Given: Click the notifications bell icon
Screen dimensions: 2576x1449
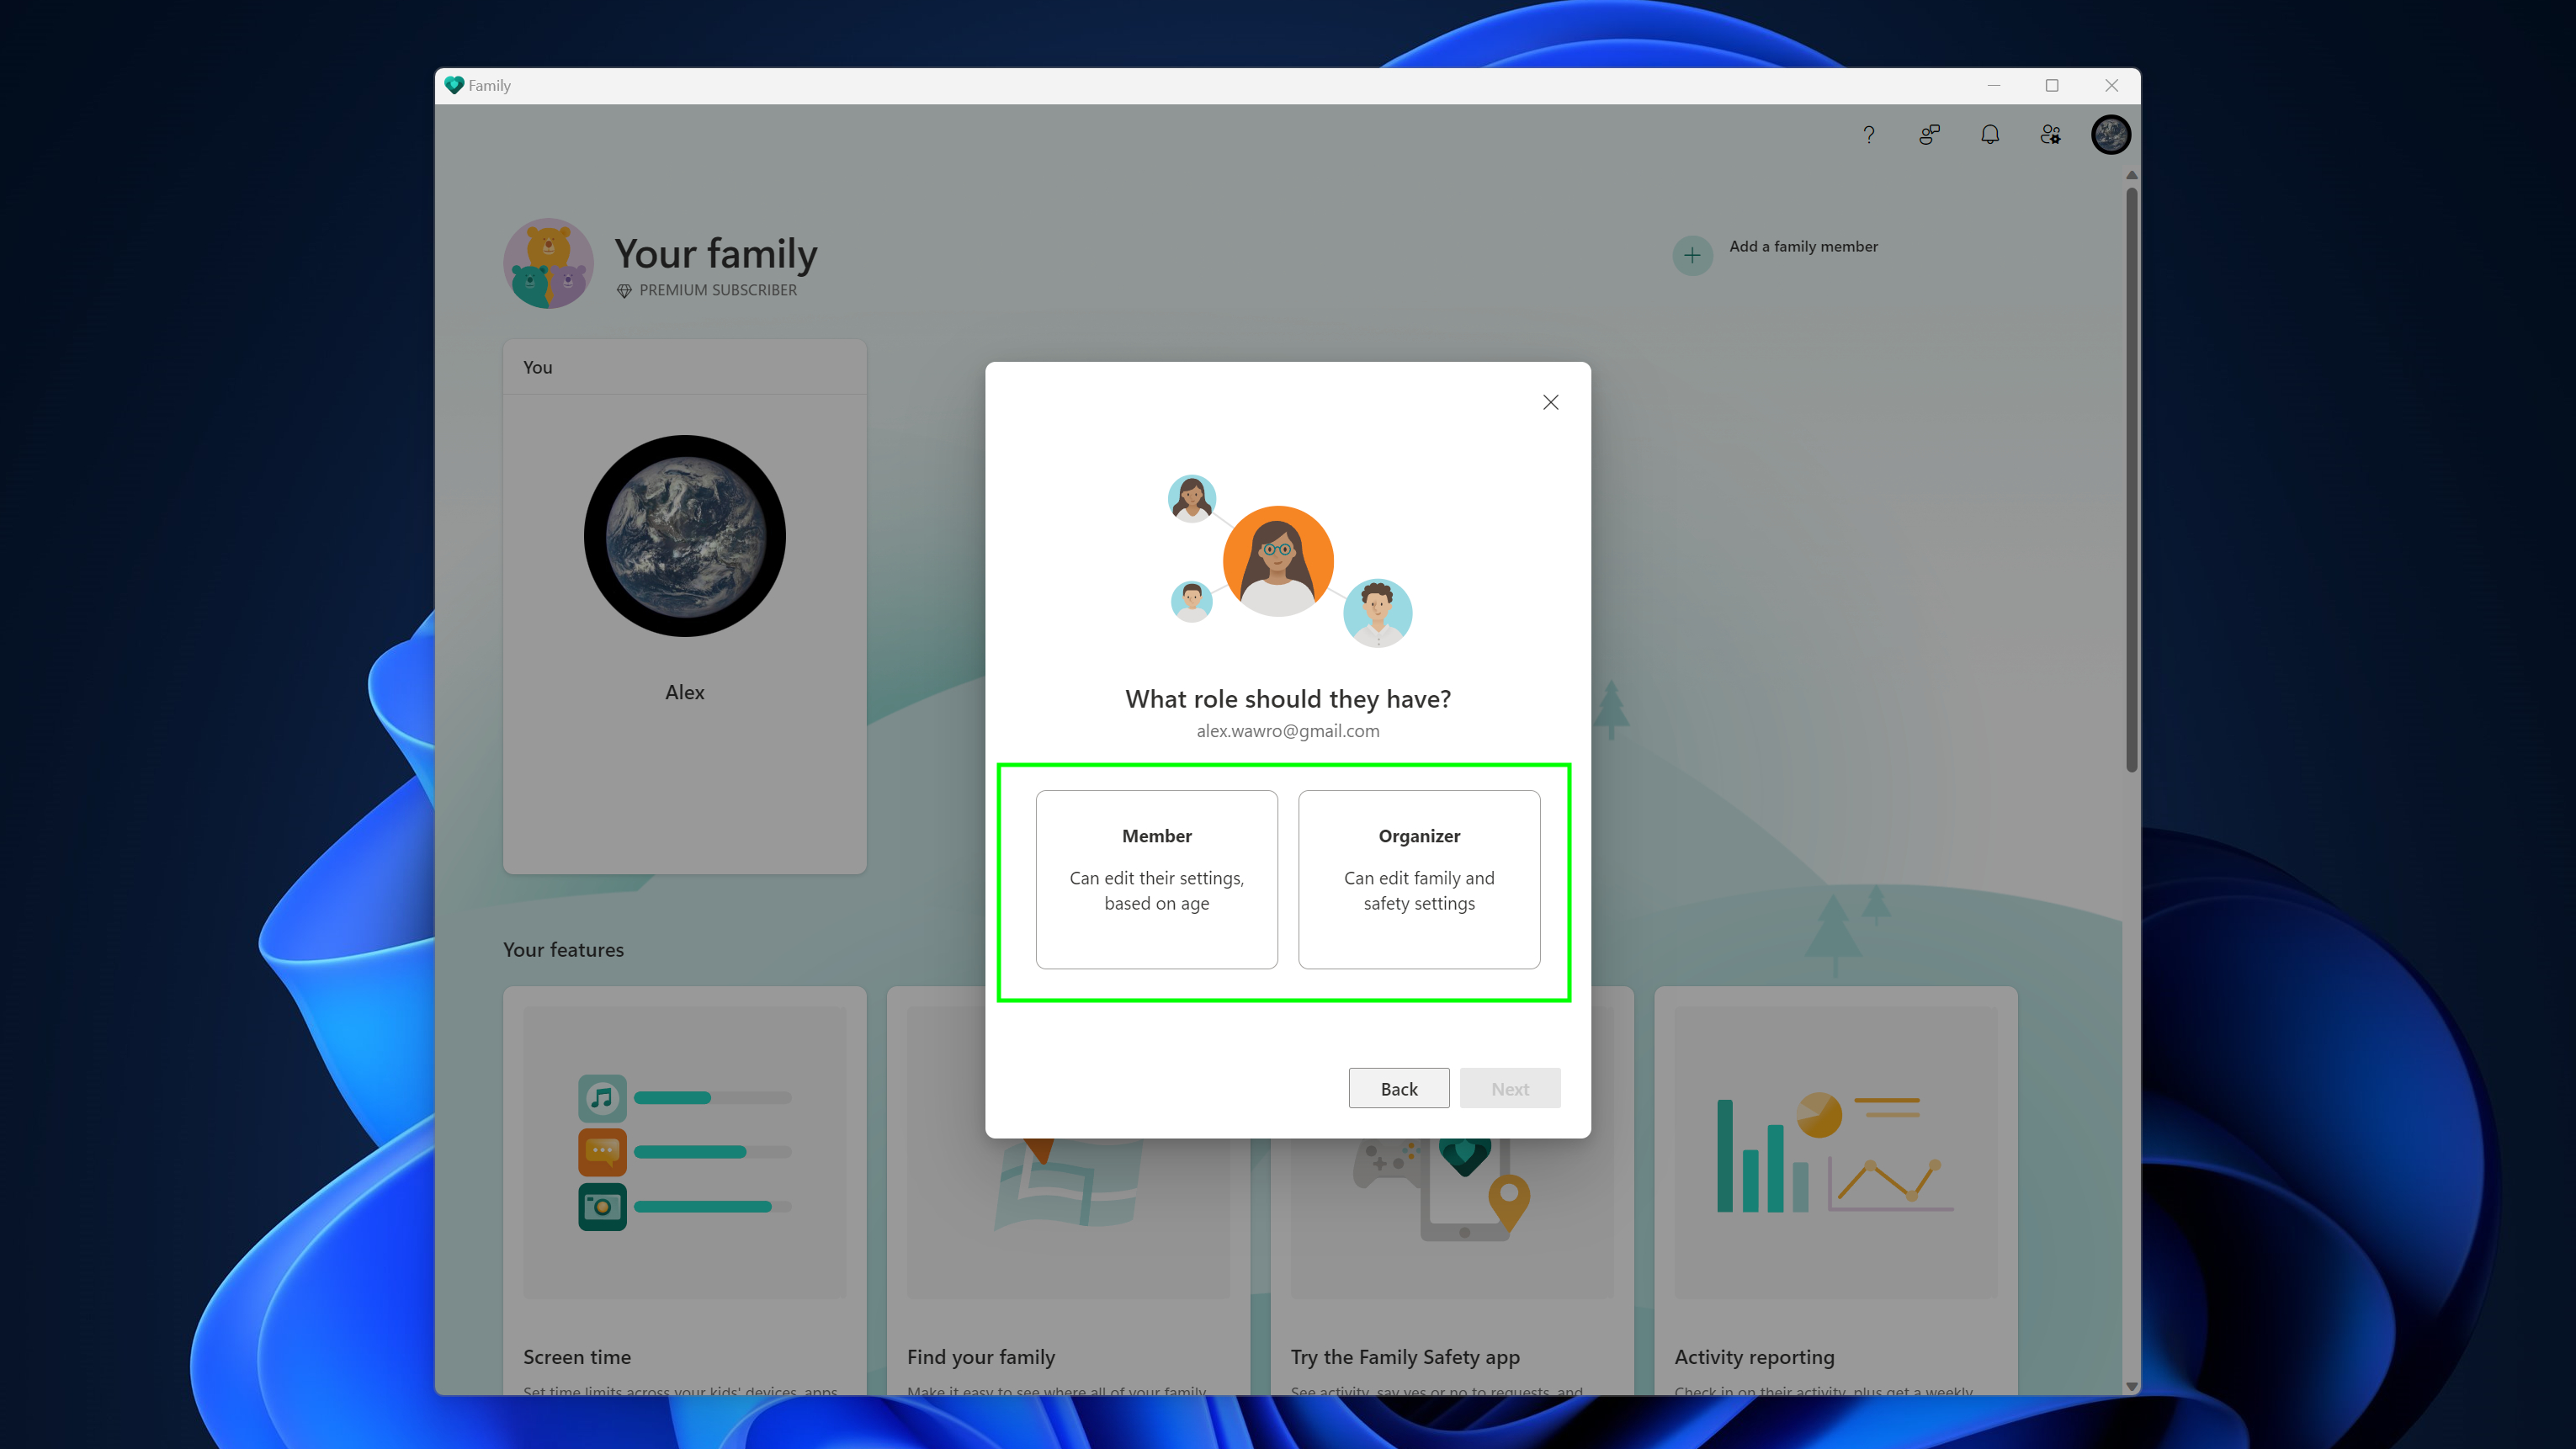Looking at the screenshot, I should point(1989,135).
